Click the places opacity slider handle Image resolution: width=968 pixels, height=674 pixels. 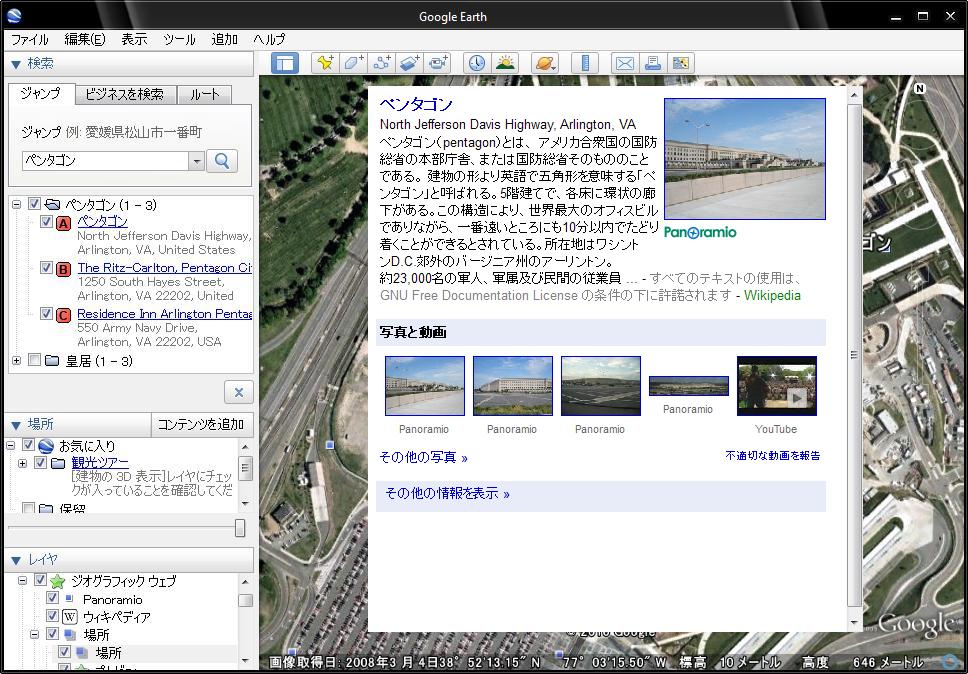point(240,528)
